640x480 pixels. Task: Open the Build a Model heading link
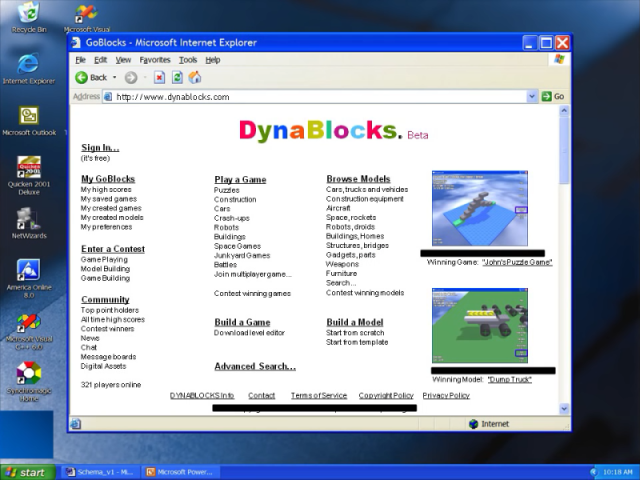coord(355,322)
